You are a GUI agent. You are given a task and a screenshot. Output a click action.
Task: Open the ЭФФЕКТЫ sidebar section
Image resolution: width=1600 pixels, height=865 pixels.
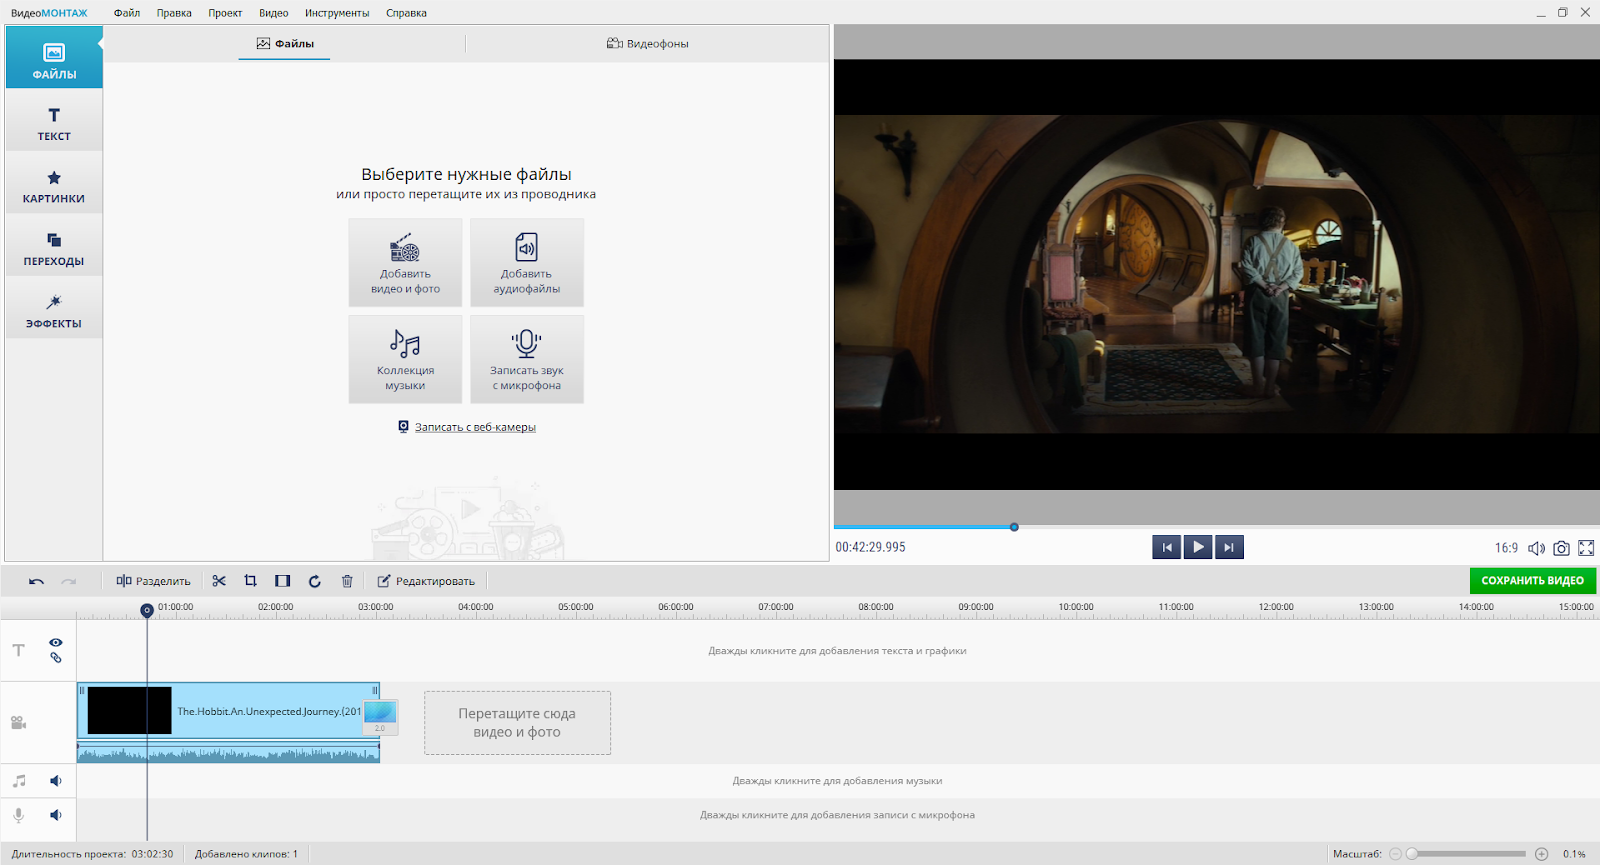pyautogui.click(x=54, y=310)
